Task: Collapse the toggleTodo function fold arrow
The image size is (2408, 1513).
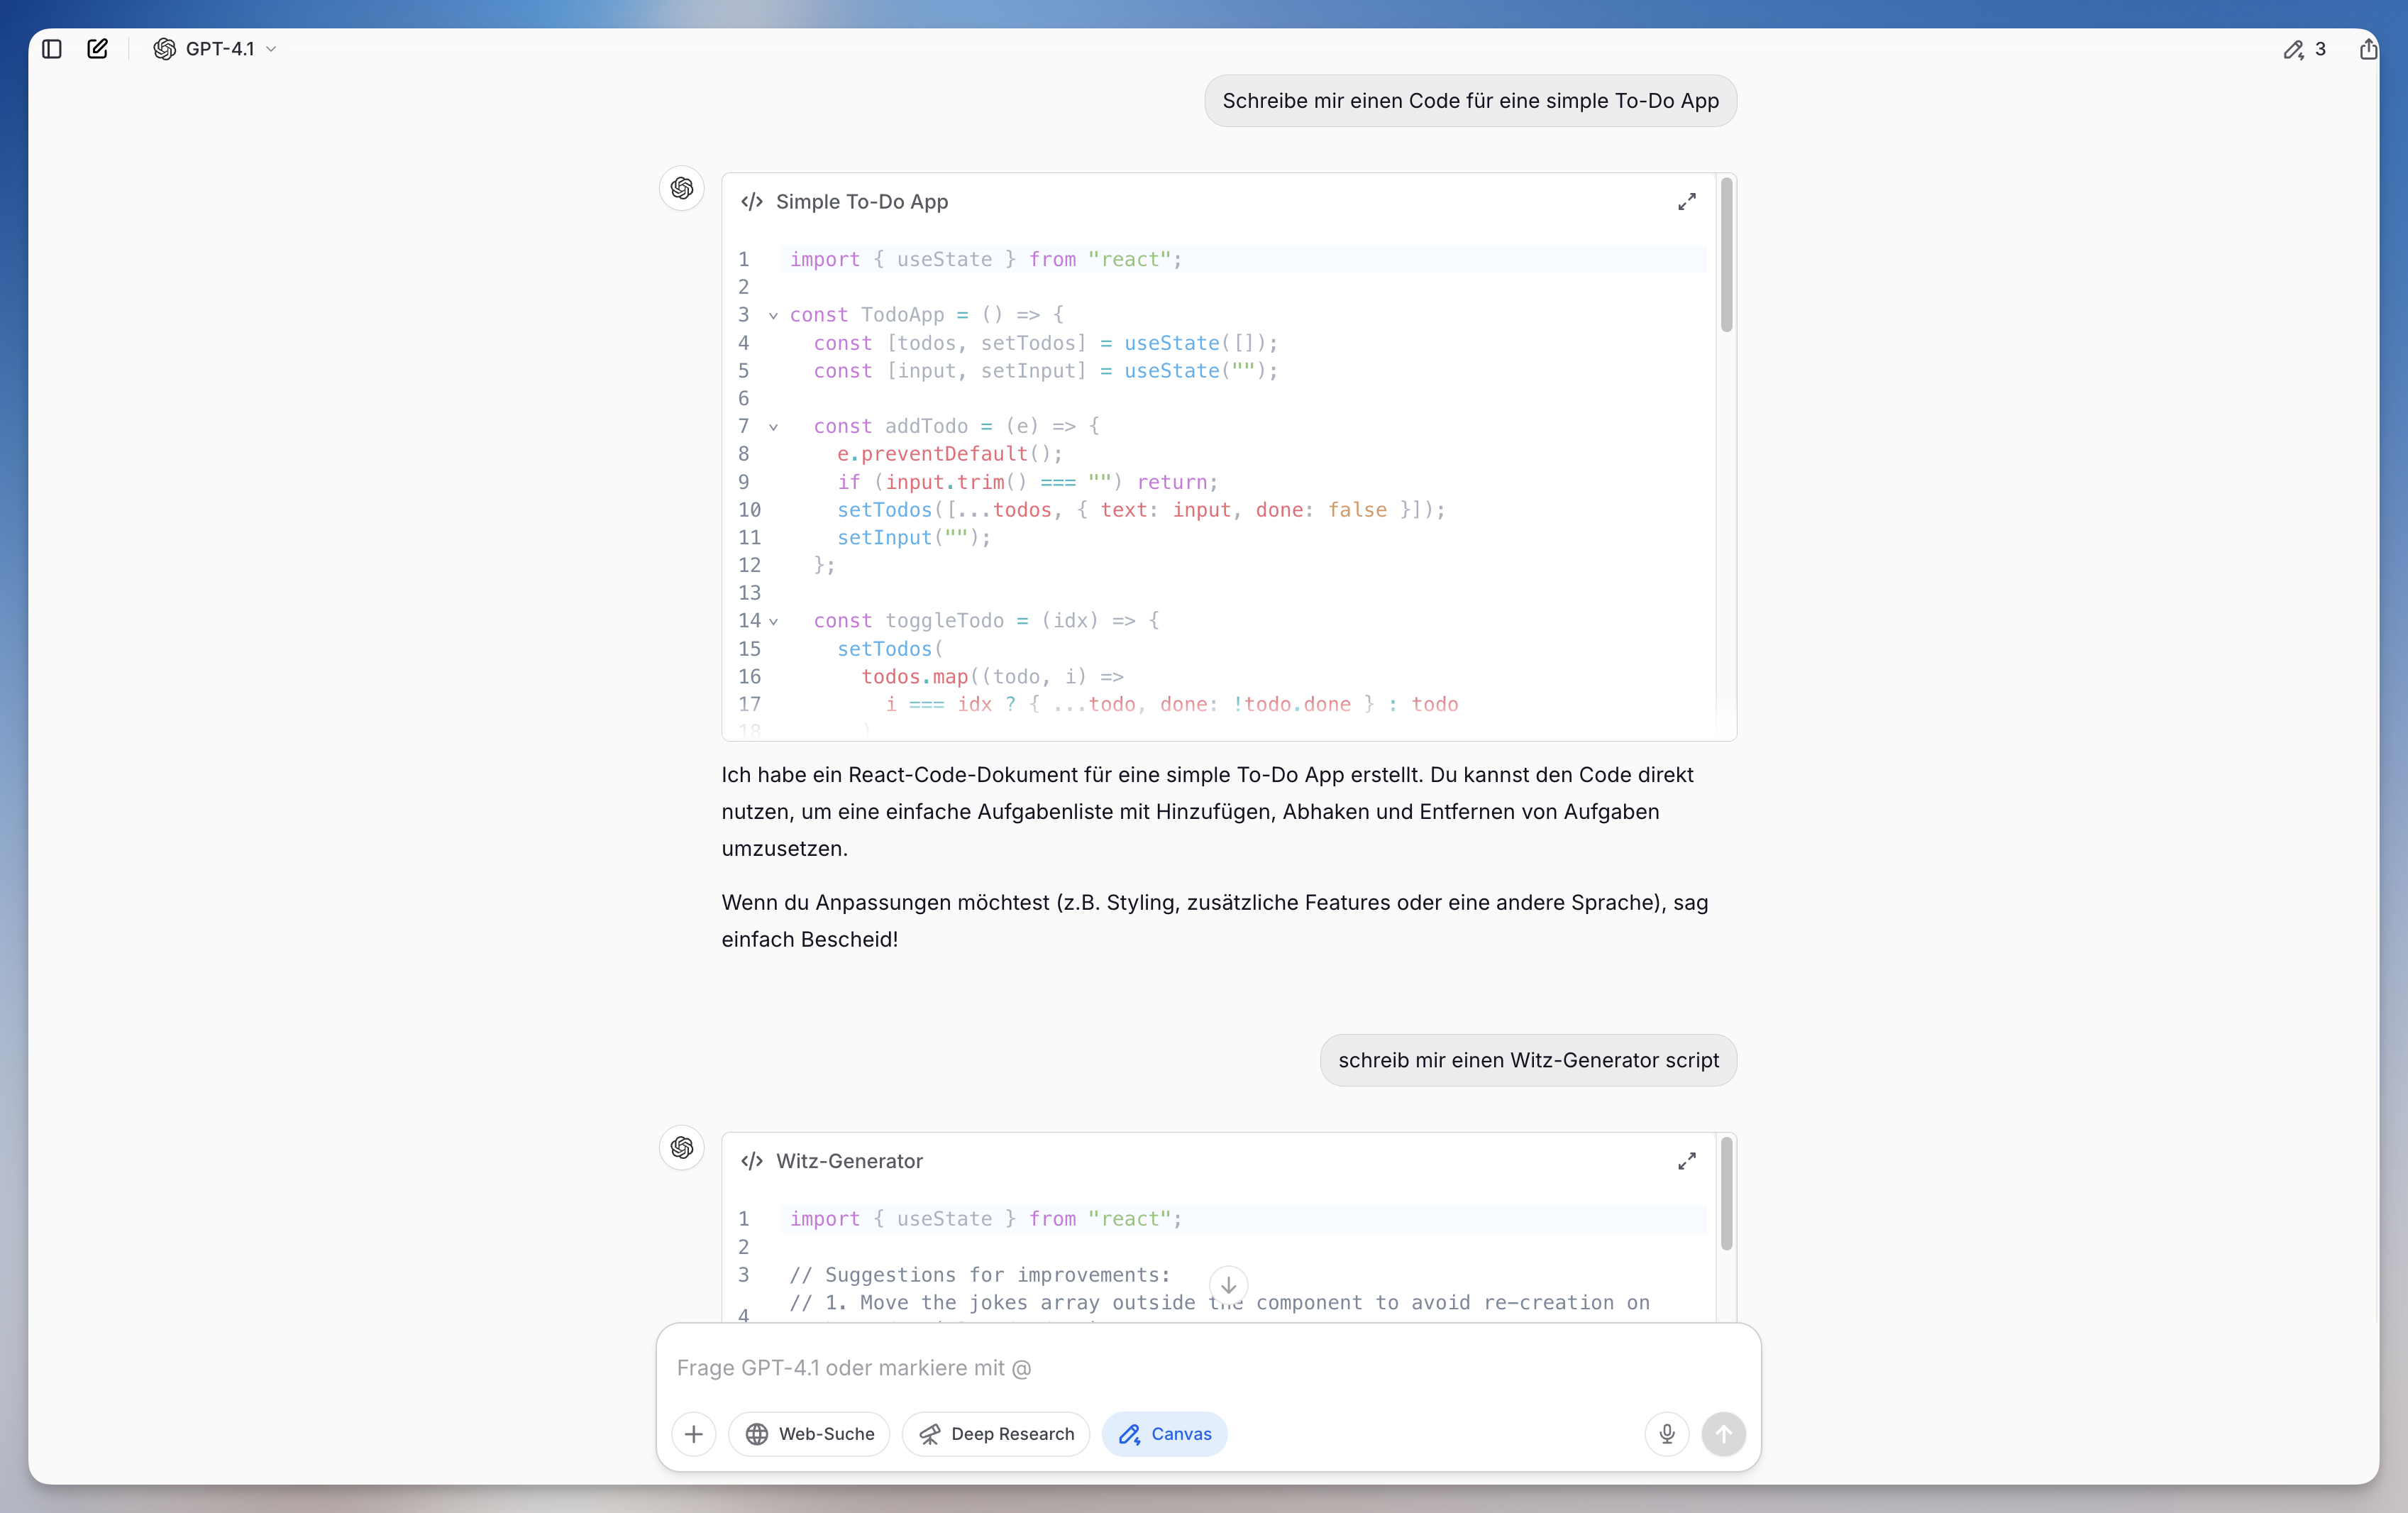Action: point(773,621)
